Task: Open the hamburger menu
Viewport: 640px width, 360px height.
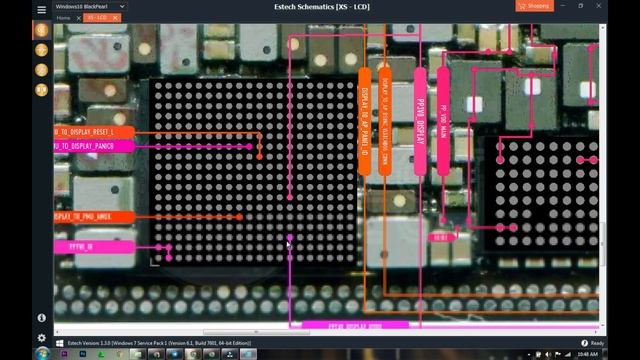Action: click(x=42, y=9)
